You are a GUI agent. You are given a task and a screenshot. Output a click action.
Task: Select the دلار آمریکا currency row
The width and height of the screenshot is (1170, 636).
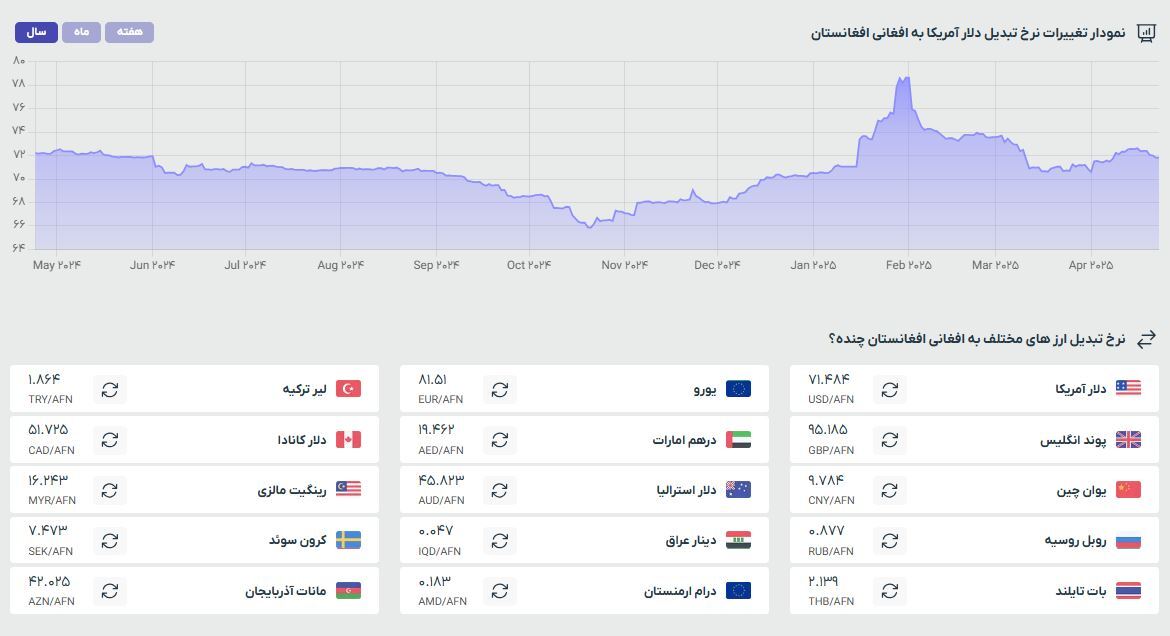[1000, 389]
